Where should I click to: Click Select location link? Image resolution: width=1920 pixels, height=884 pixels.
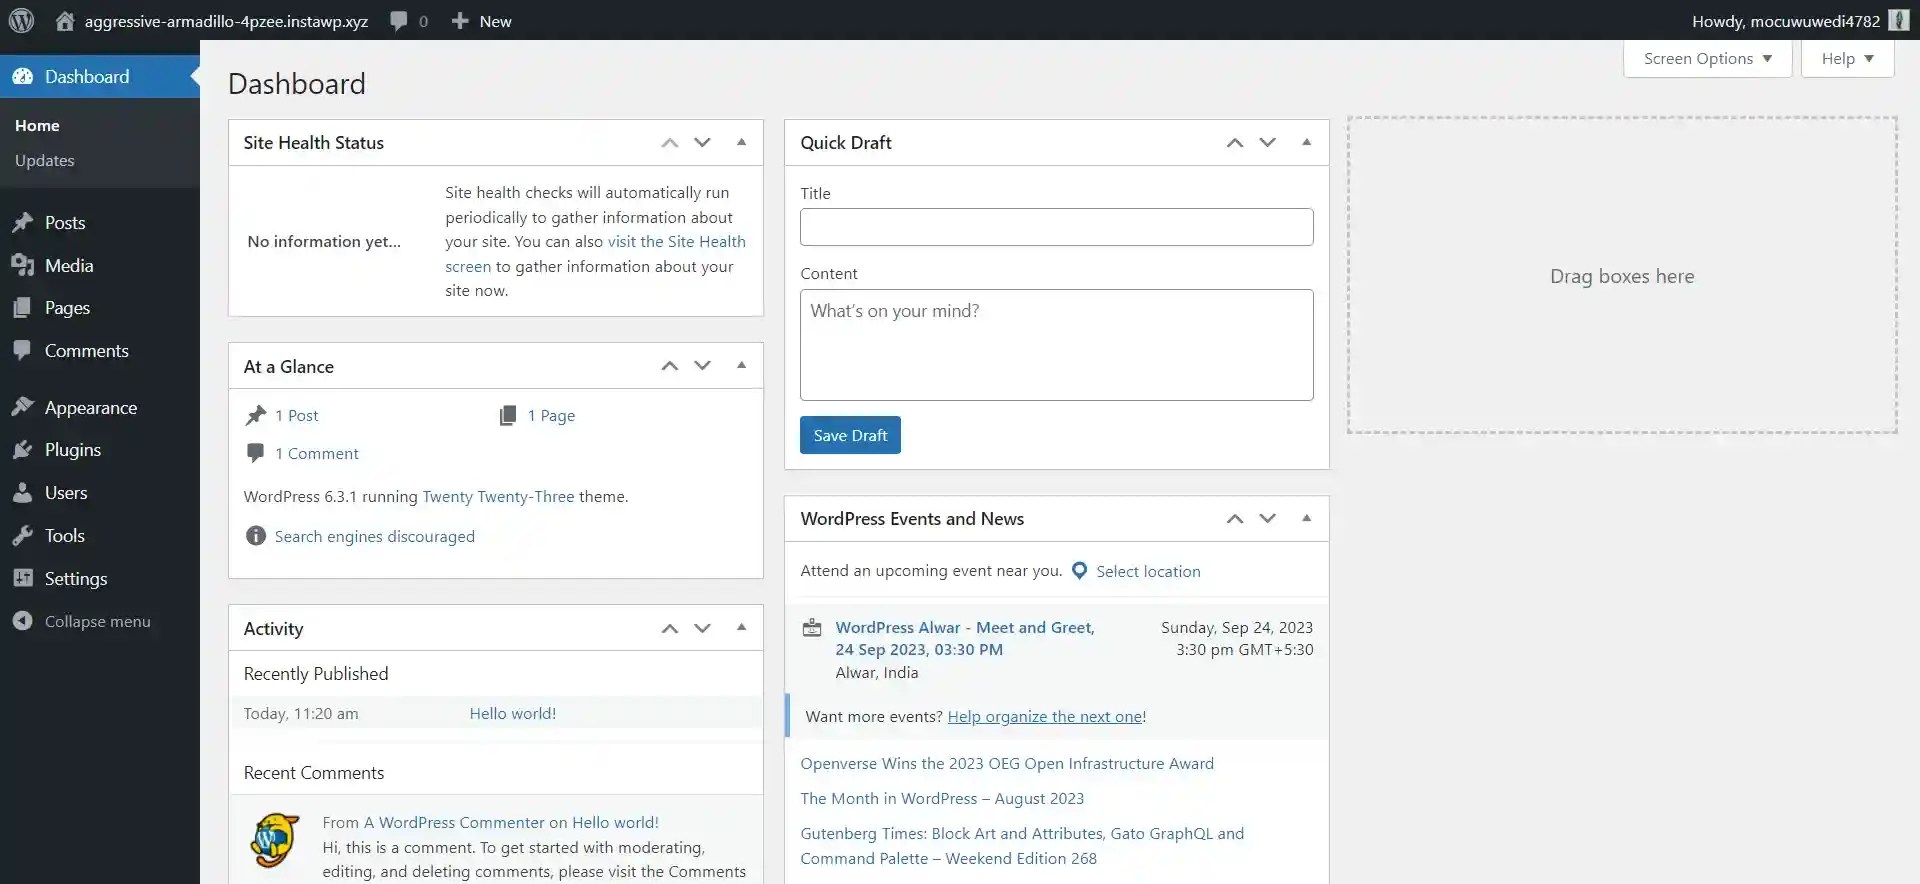click(1148, 571)
